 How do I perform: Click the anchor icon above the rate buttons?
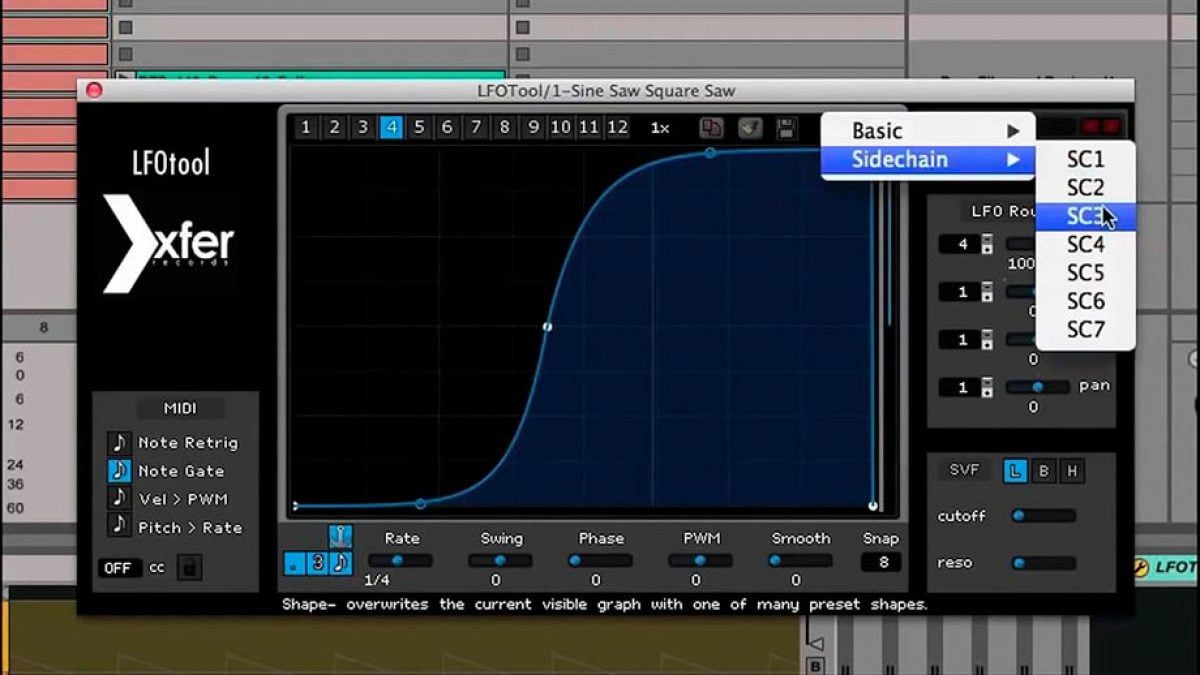click(340, 537)
